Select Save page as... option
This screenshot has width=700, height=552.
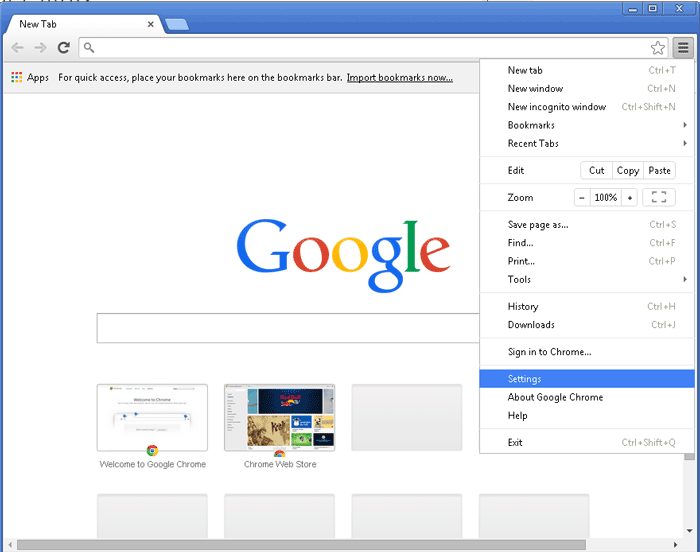point(587,225)
